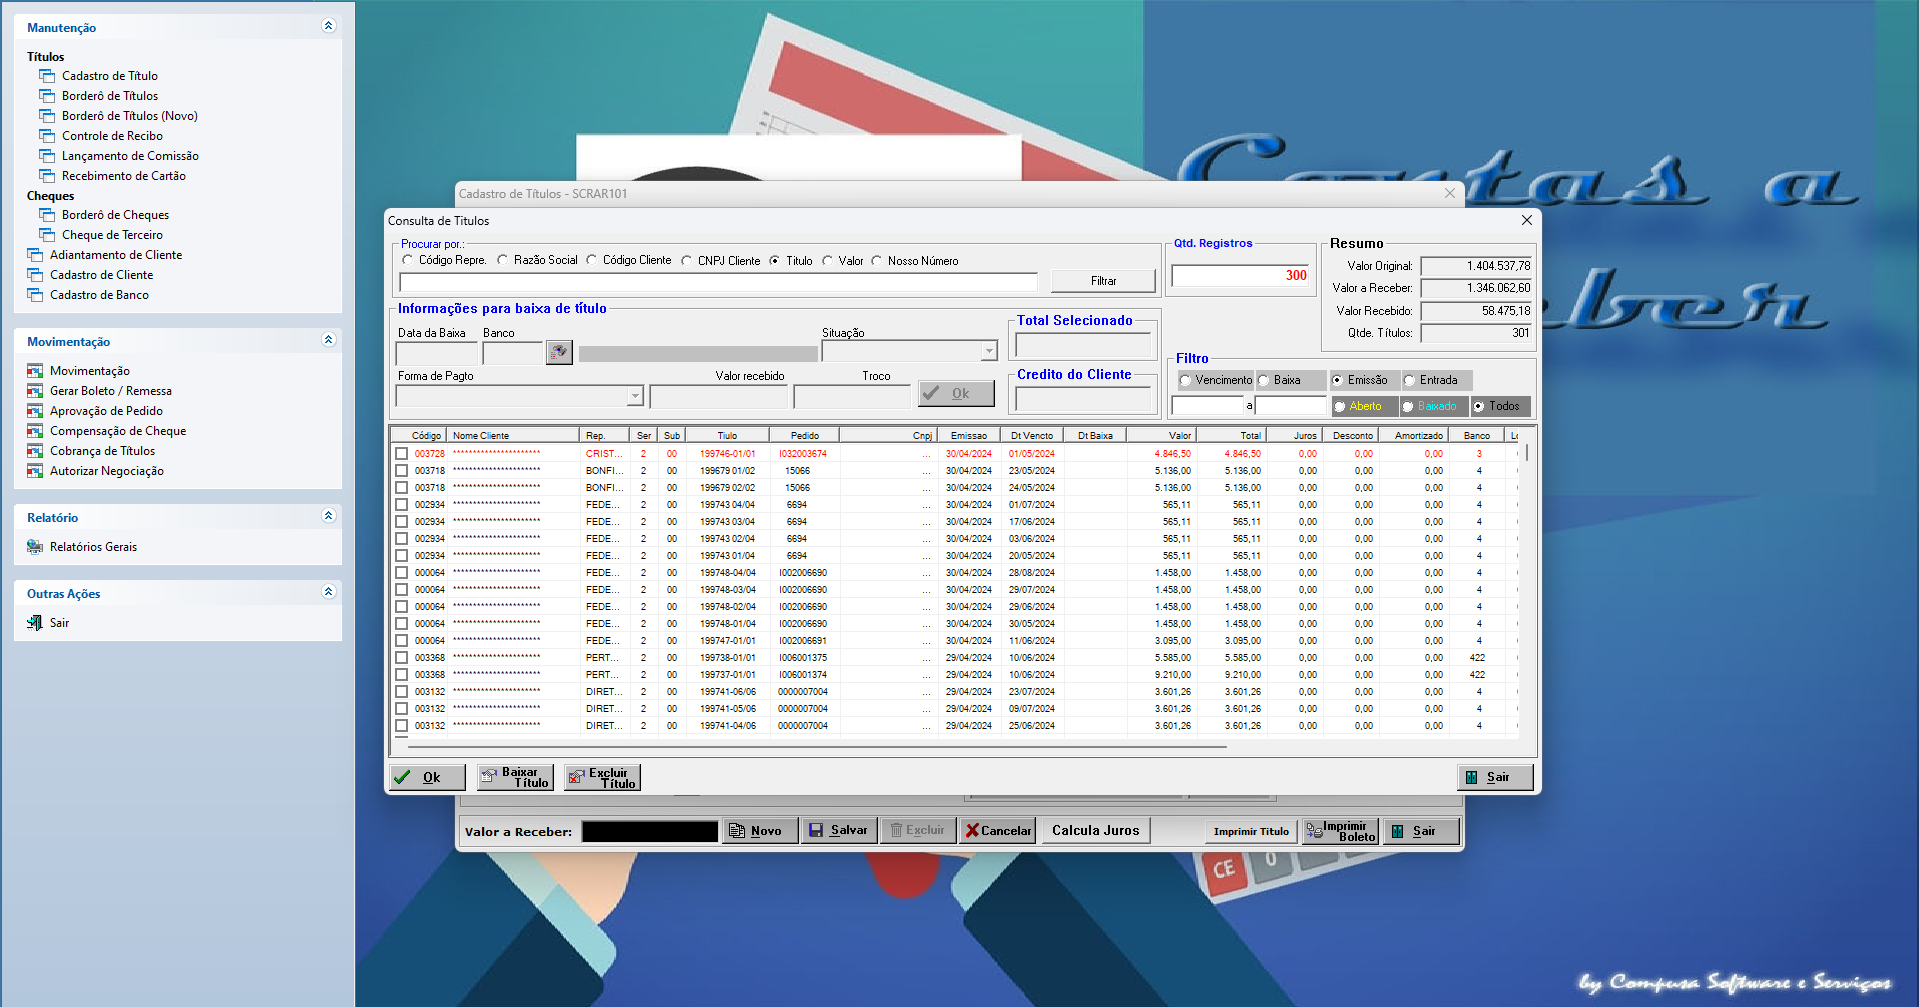Collapse the Relatório panel

(329, 516)
